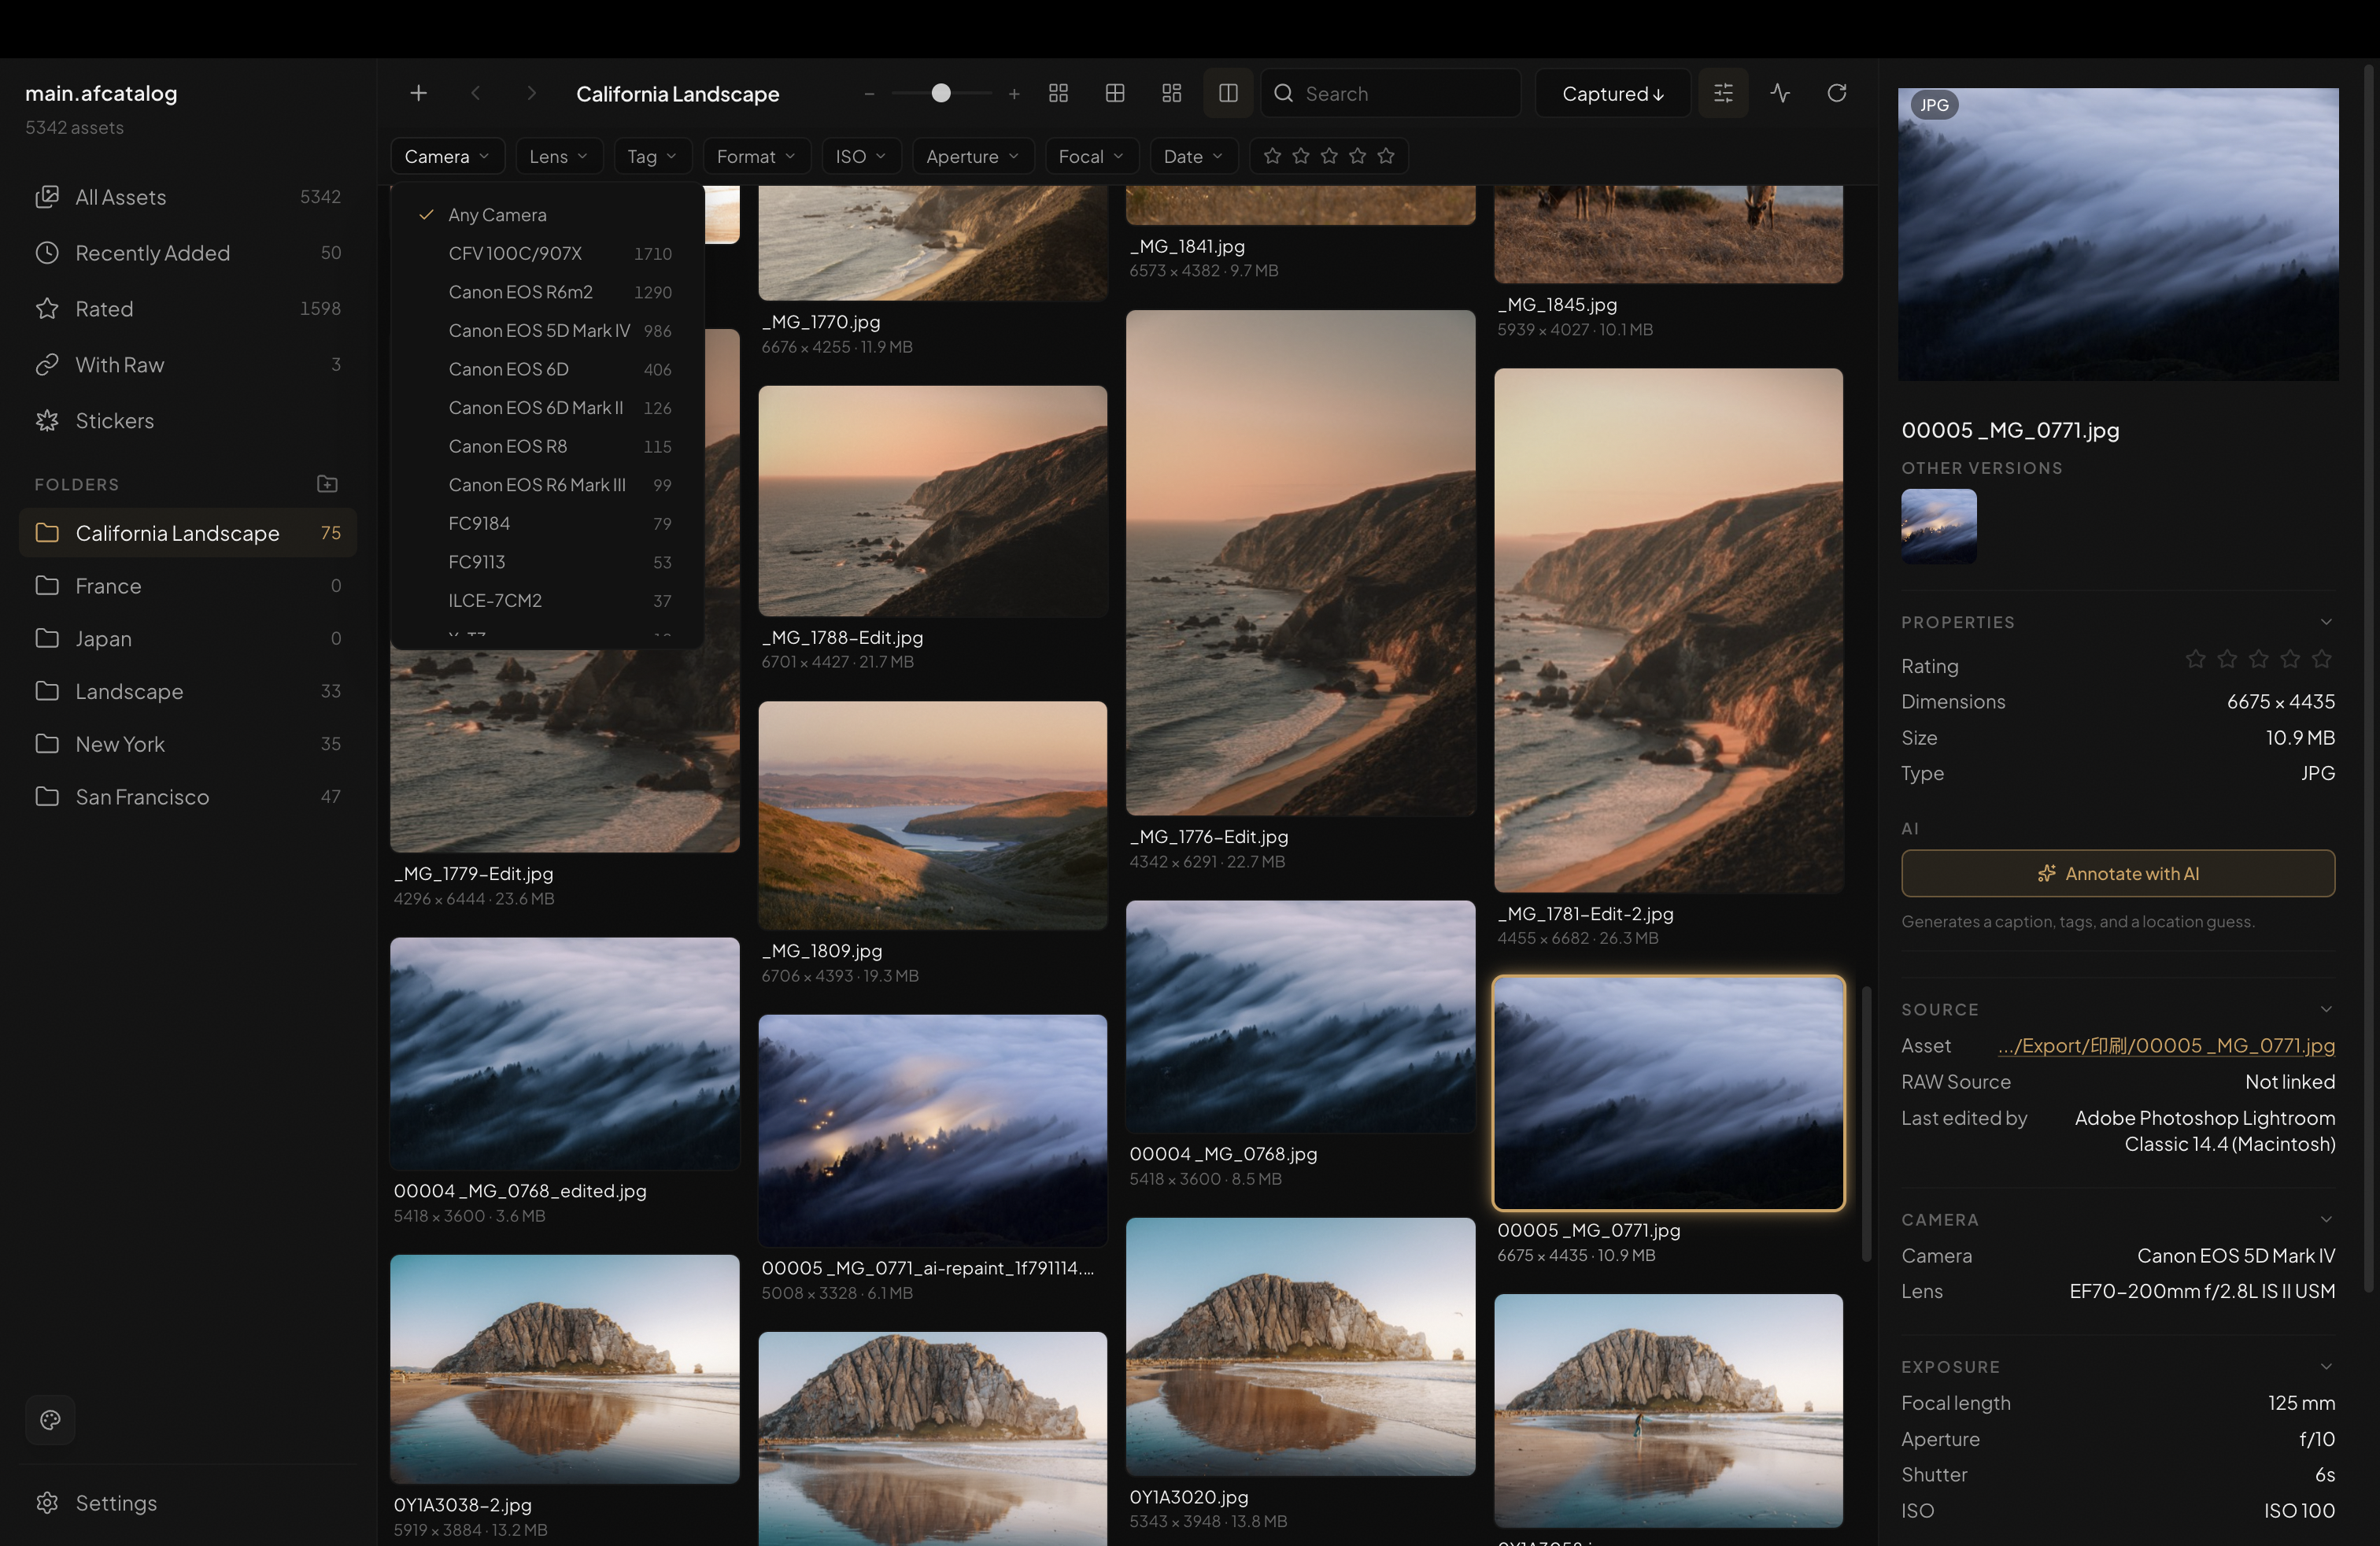Toggle the filter bar sliders icon
The width and height of the screenshot is (2380, 1546).
1723,93
